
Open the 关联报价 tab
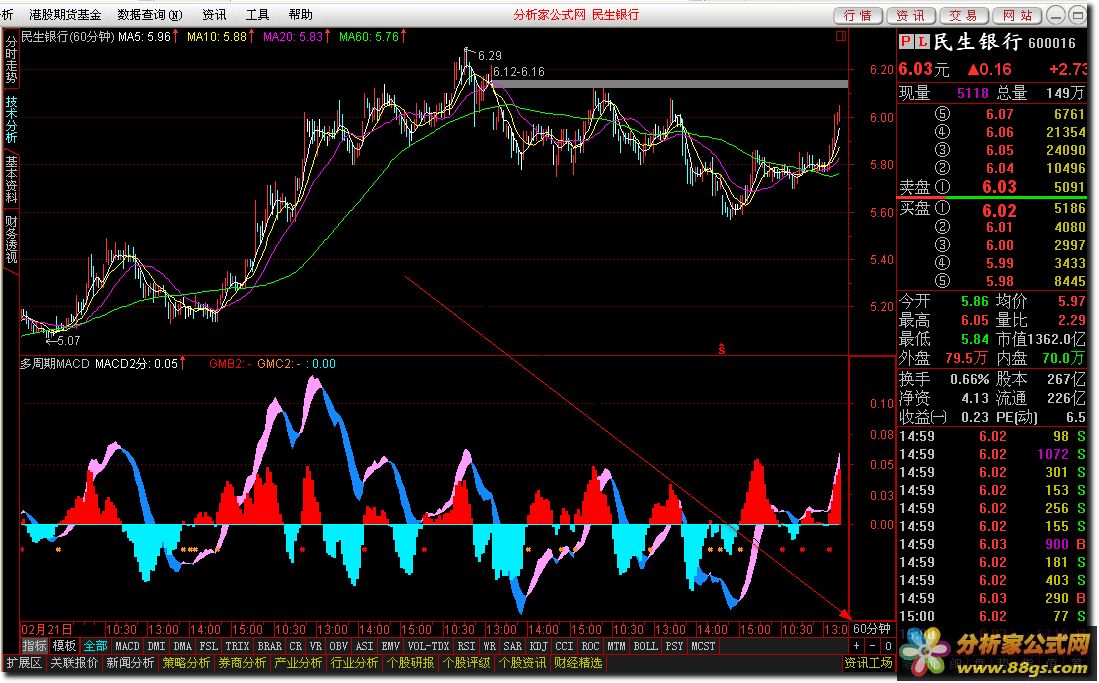click(x=75, y=663)
